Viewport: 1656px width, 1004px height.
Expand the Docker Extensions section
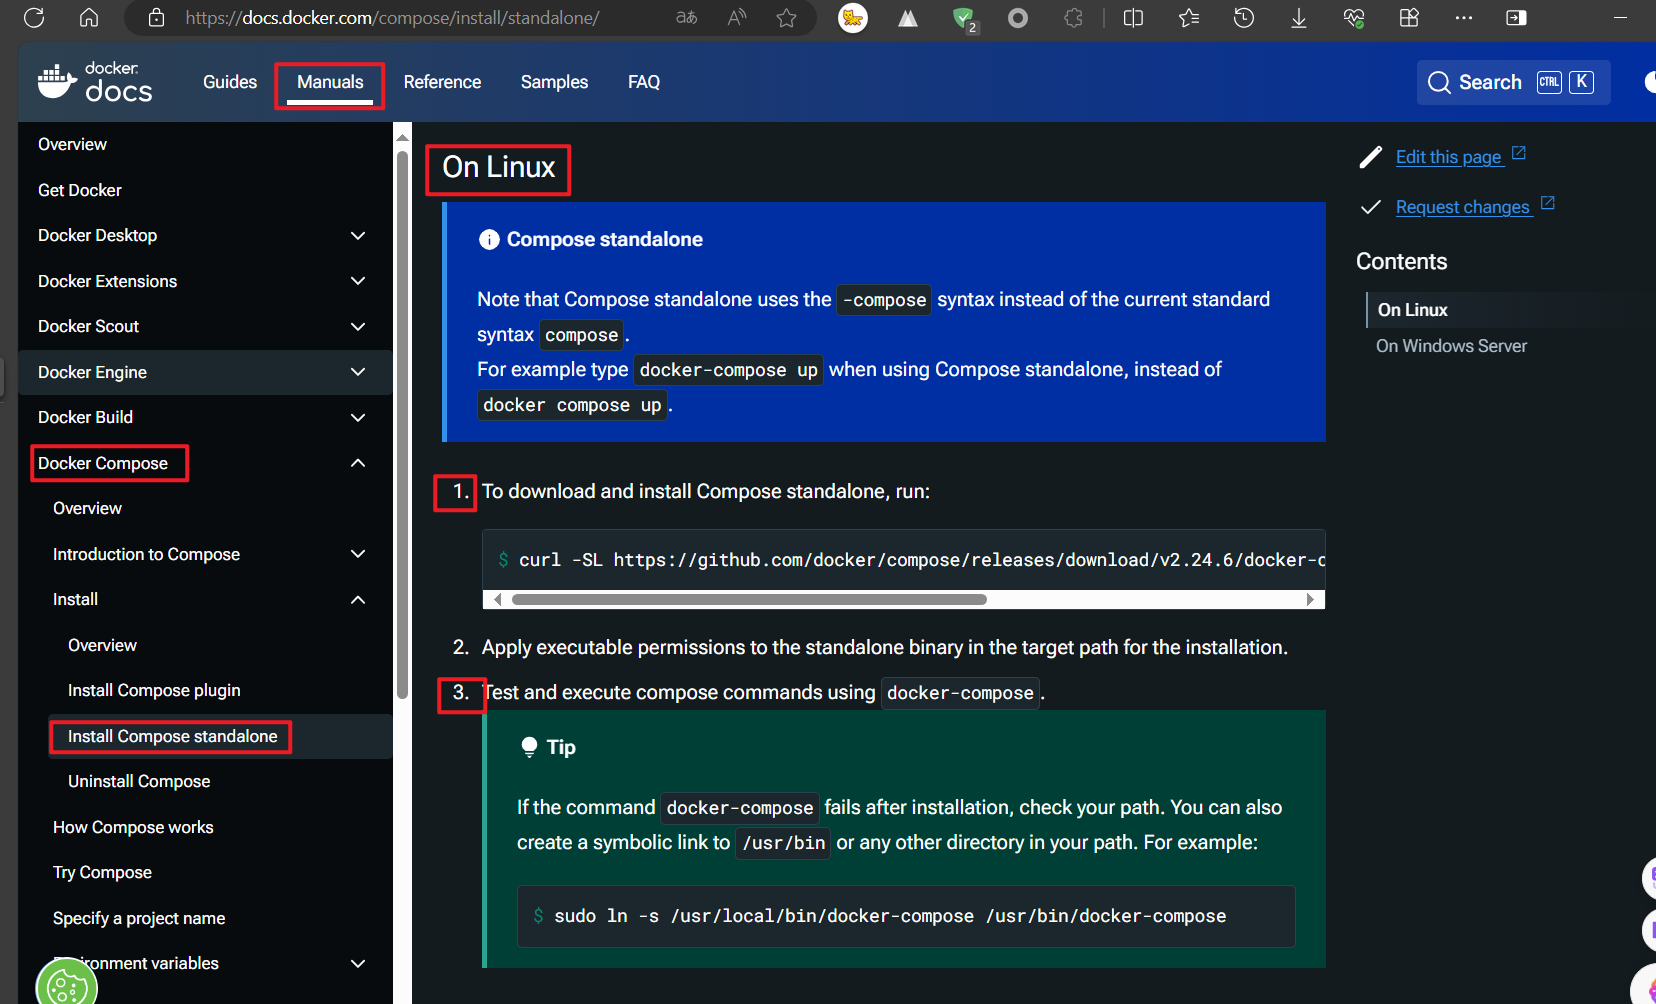pyautogui.click(x=358, y=281)
